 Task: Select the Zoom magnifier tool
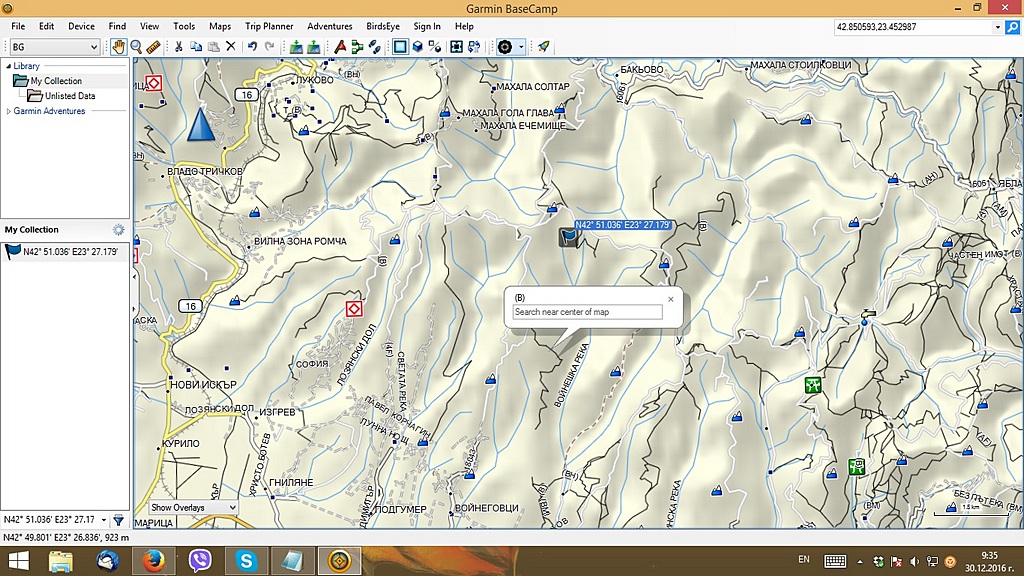pos(136,46)
